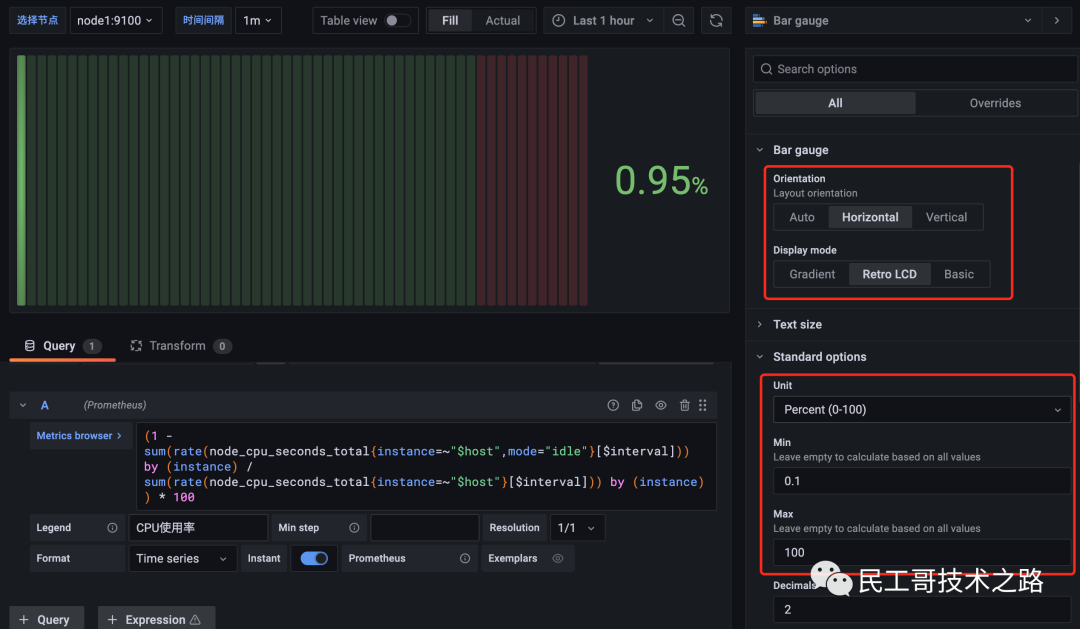
Task: Open the Percent (0-100) unit dropdown
Action: click(922, 410)
